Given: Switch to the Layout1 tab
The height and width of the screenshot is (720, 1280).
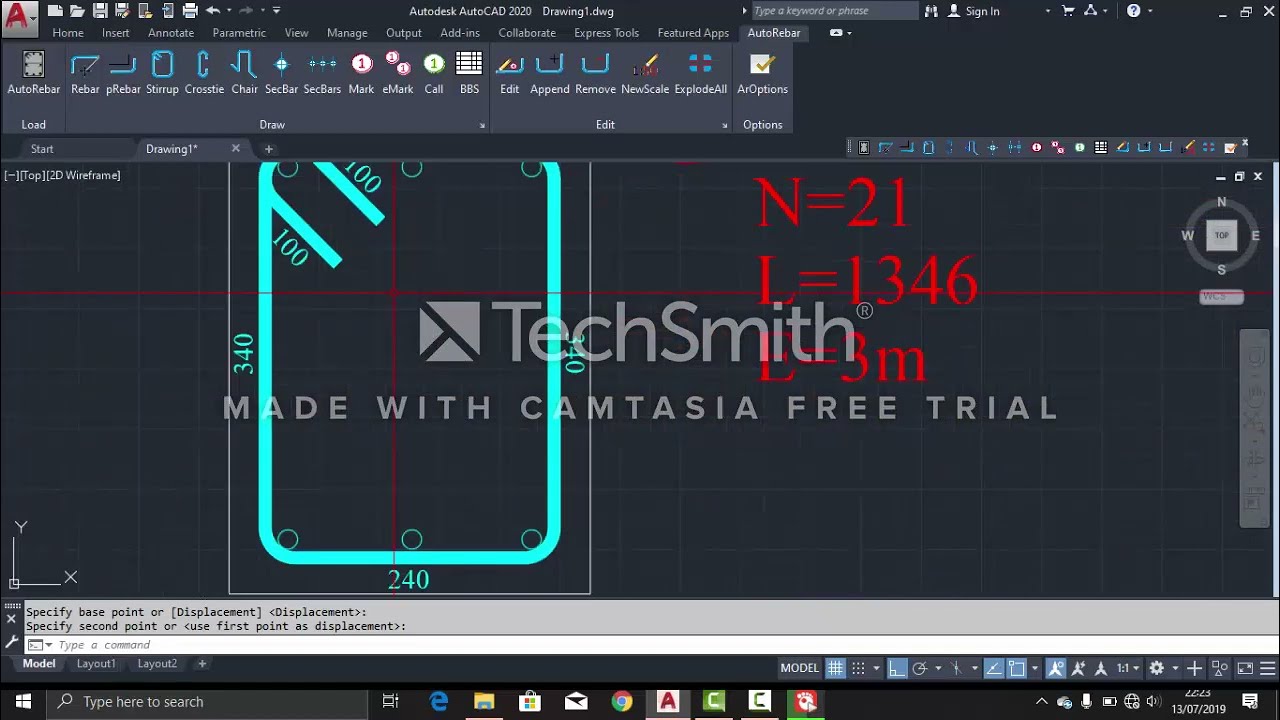Looking at the screenshot, I should pos(96,664).
